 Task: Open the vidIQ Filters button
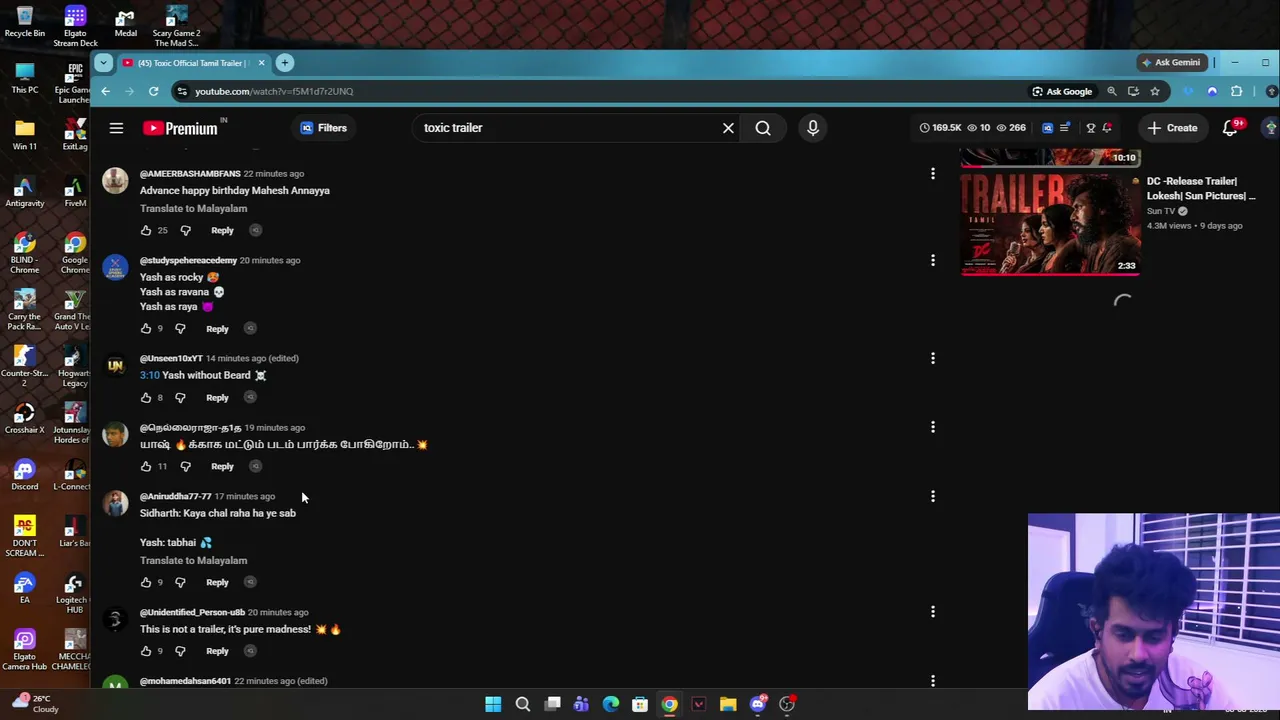[x=323, y=128]
